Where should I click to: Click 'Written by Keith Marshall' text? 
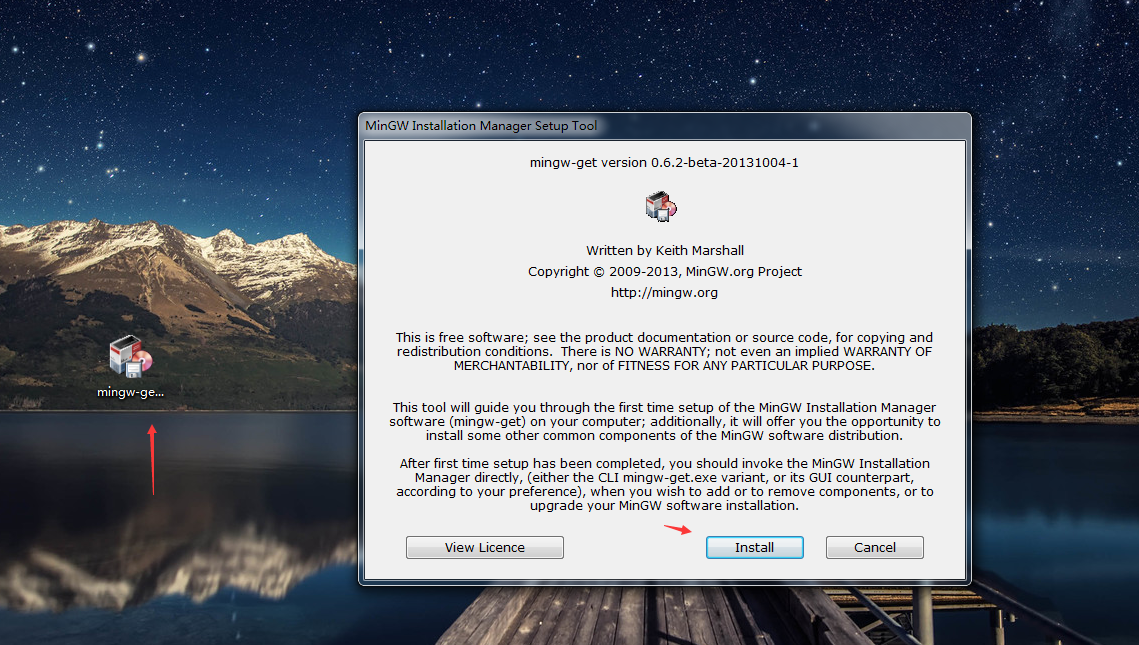665,251
